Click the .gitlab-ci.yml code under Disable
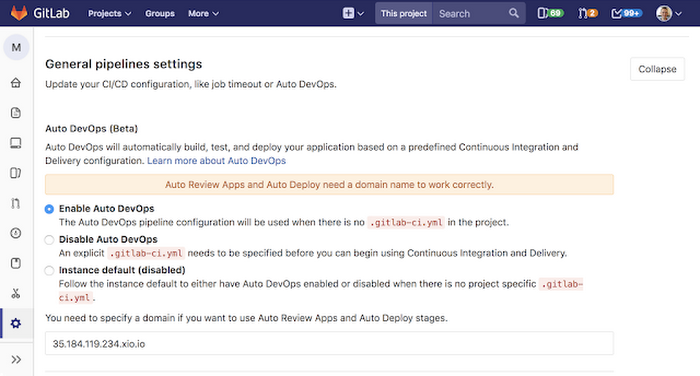The height and width of the screenshot is (376, 700). (x=146, y=253)
